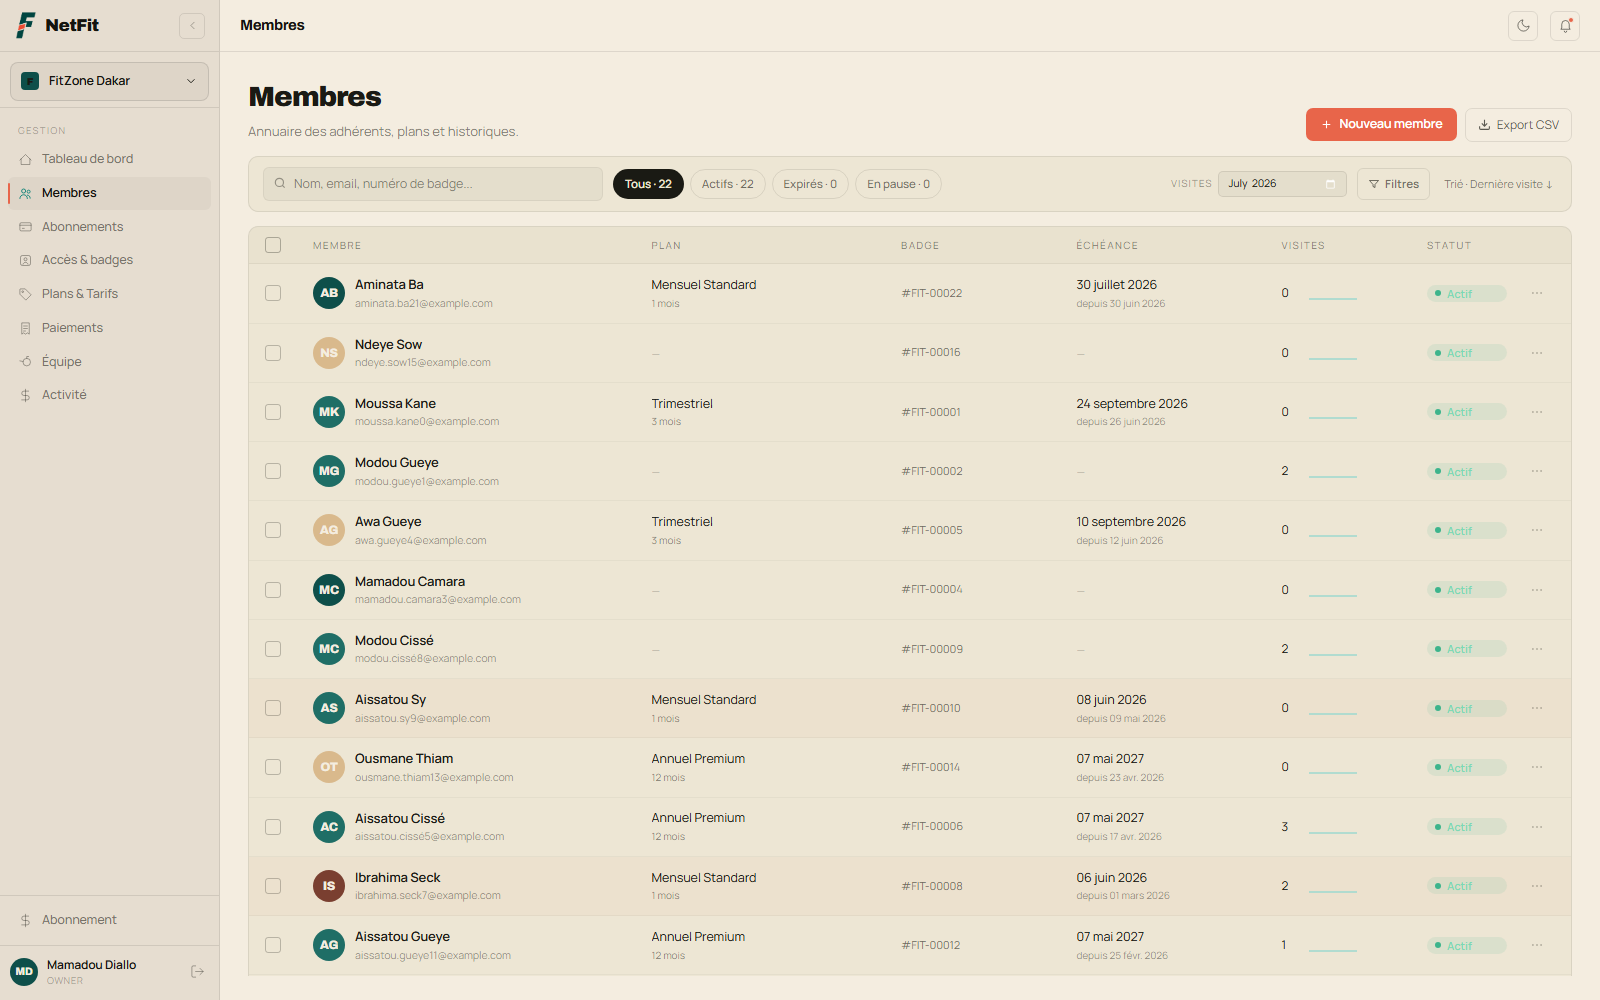Image resolution: width=1600 pixels, height=1000 pixels.
Task: Click badge number #FIT-00022
Action: [932, 293]
